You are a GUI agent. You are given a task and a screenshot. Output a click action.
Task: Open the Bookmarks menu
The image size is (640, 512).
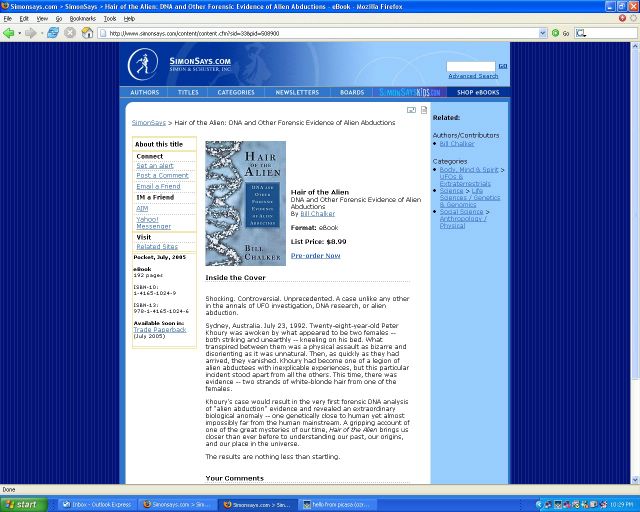[x=82, y=18]
